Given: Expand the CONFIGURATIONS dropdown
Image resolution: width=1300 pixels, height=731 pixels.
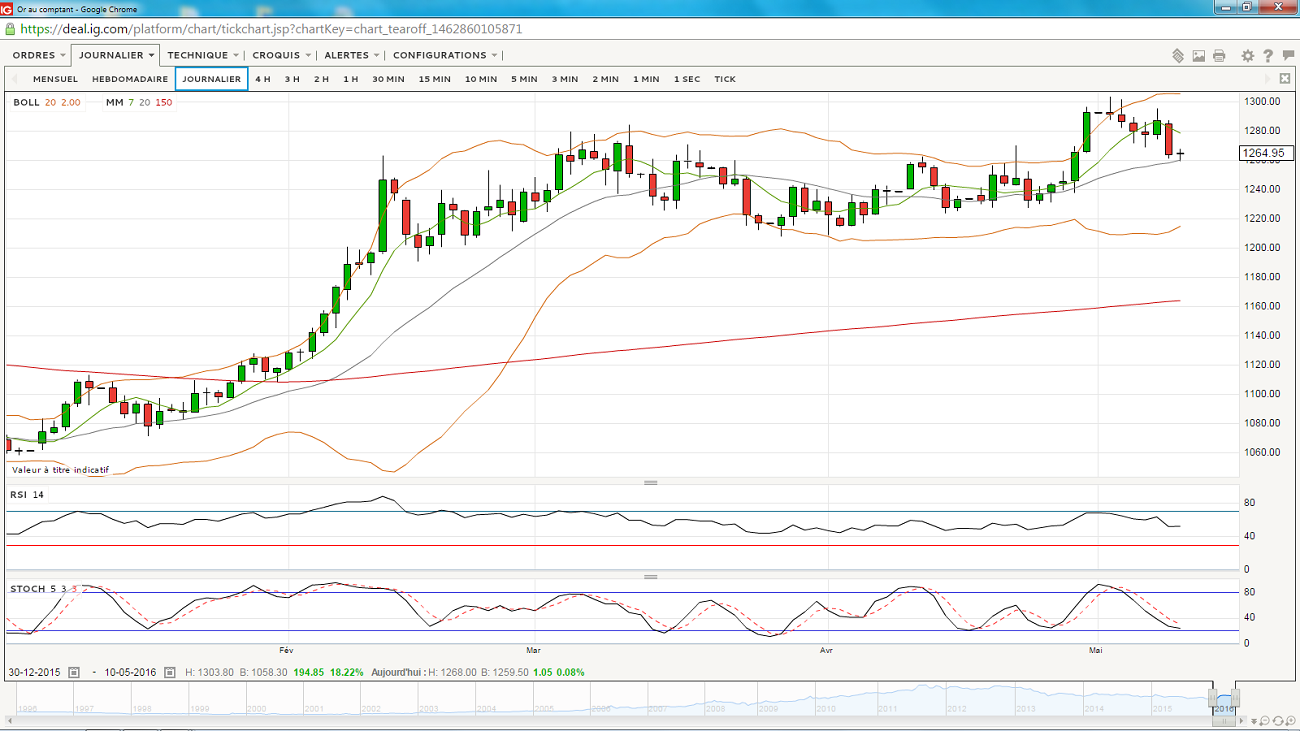Looking at the screenshot, I should pyautogui.click(x=445, y=55).
